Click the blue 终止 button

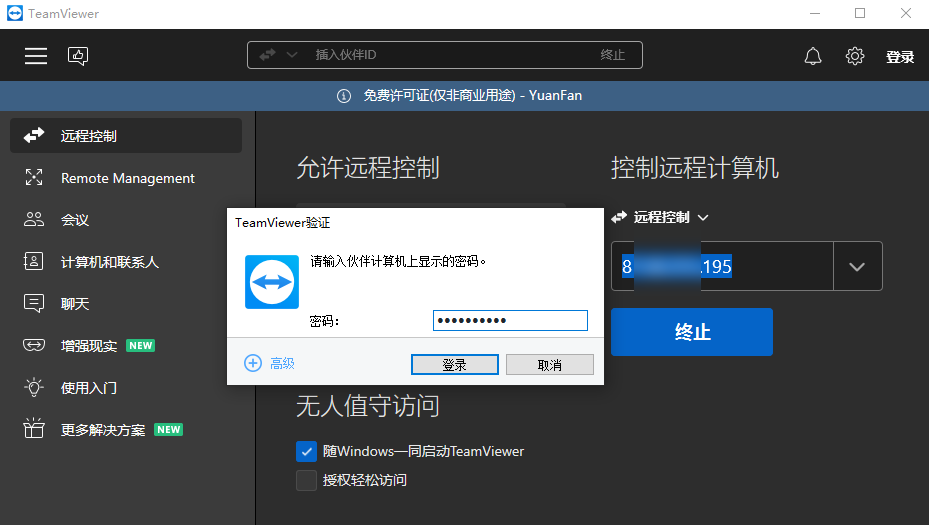coord(692,332)
